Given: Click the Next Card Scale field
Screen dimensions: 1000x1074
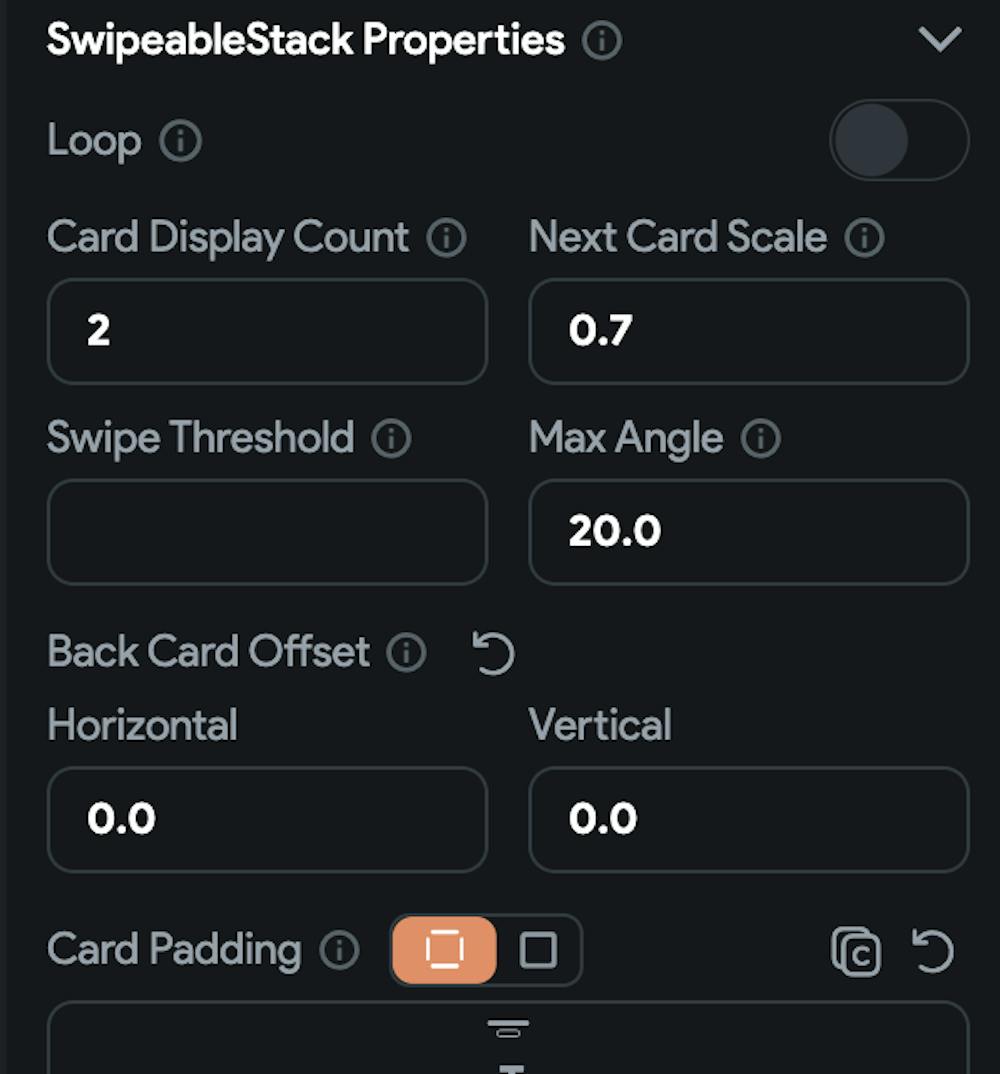Looking at the screenshot, I should click(x=749, y=332).
